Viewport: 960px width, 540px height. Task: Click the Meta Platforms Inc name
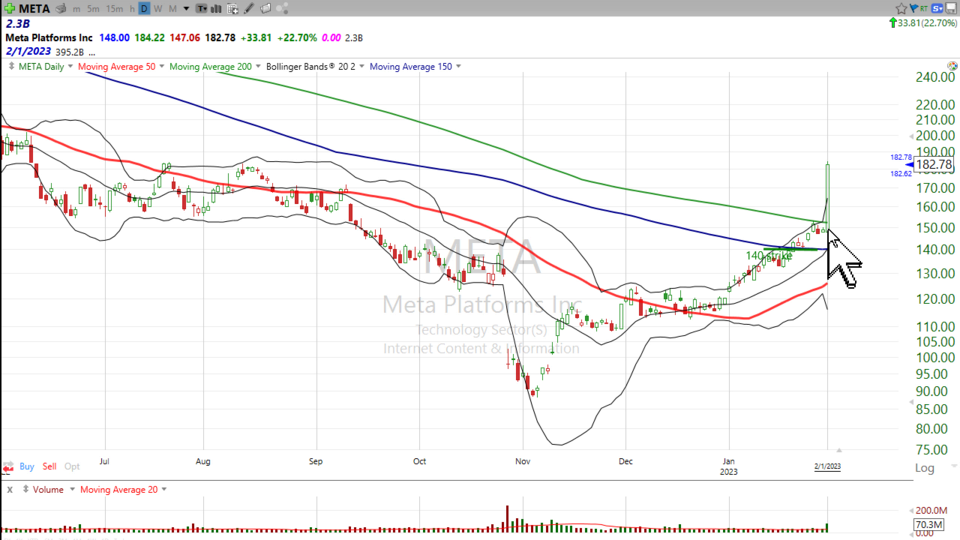(x=49, y=37)
